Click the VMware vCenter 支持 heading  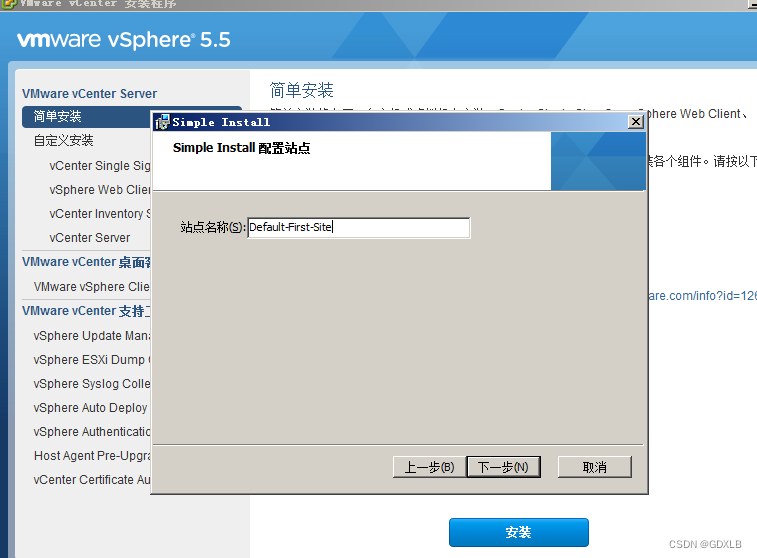pyautogui.click(x=86, y=311)
